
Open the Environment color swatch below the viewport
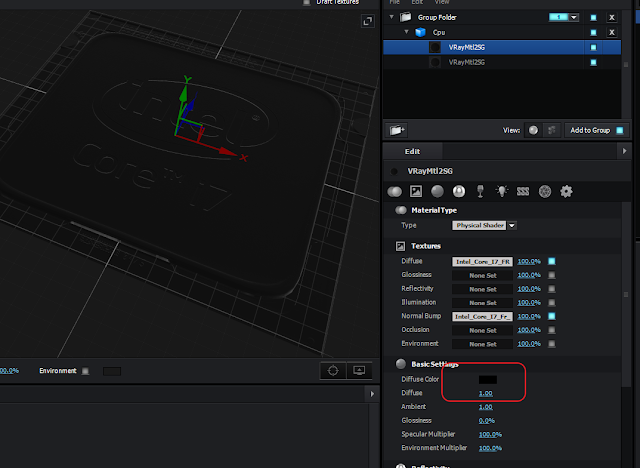pyautogui.click(x=112, y=371)
